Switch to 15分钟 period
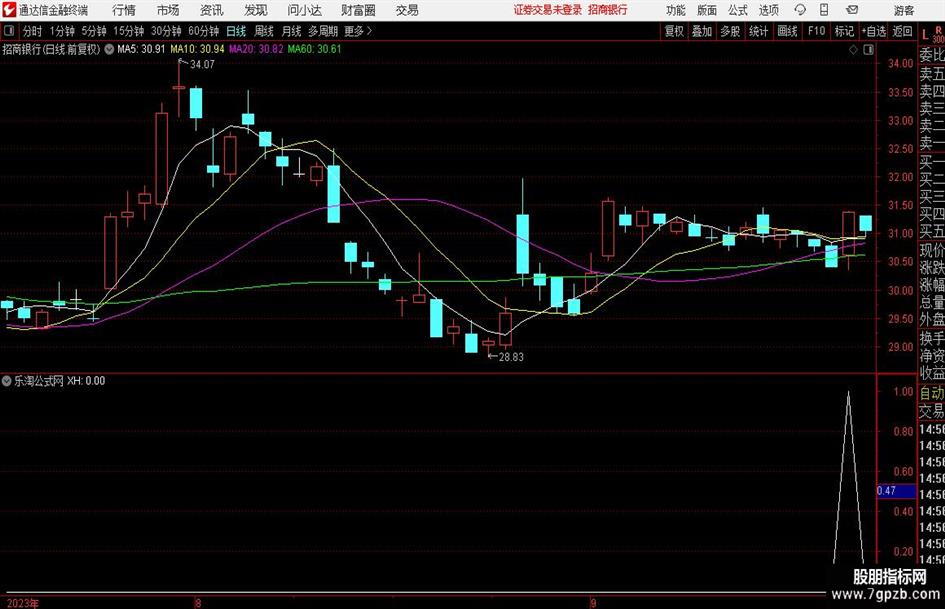The image size is (945, 609). [128, 31]
